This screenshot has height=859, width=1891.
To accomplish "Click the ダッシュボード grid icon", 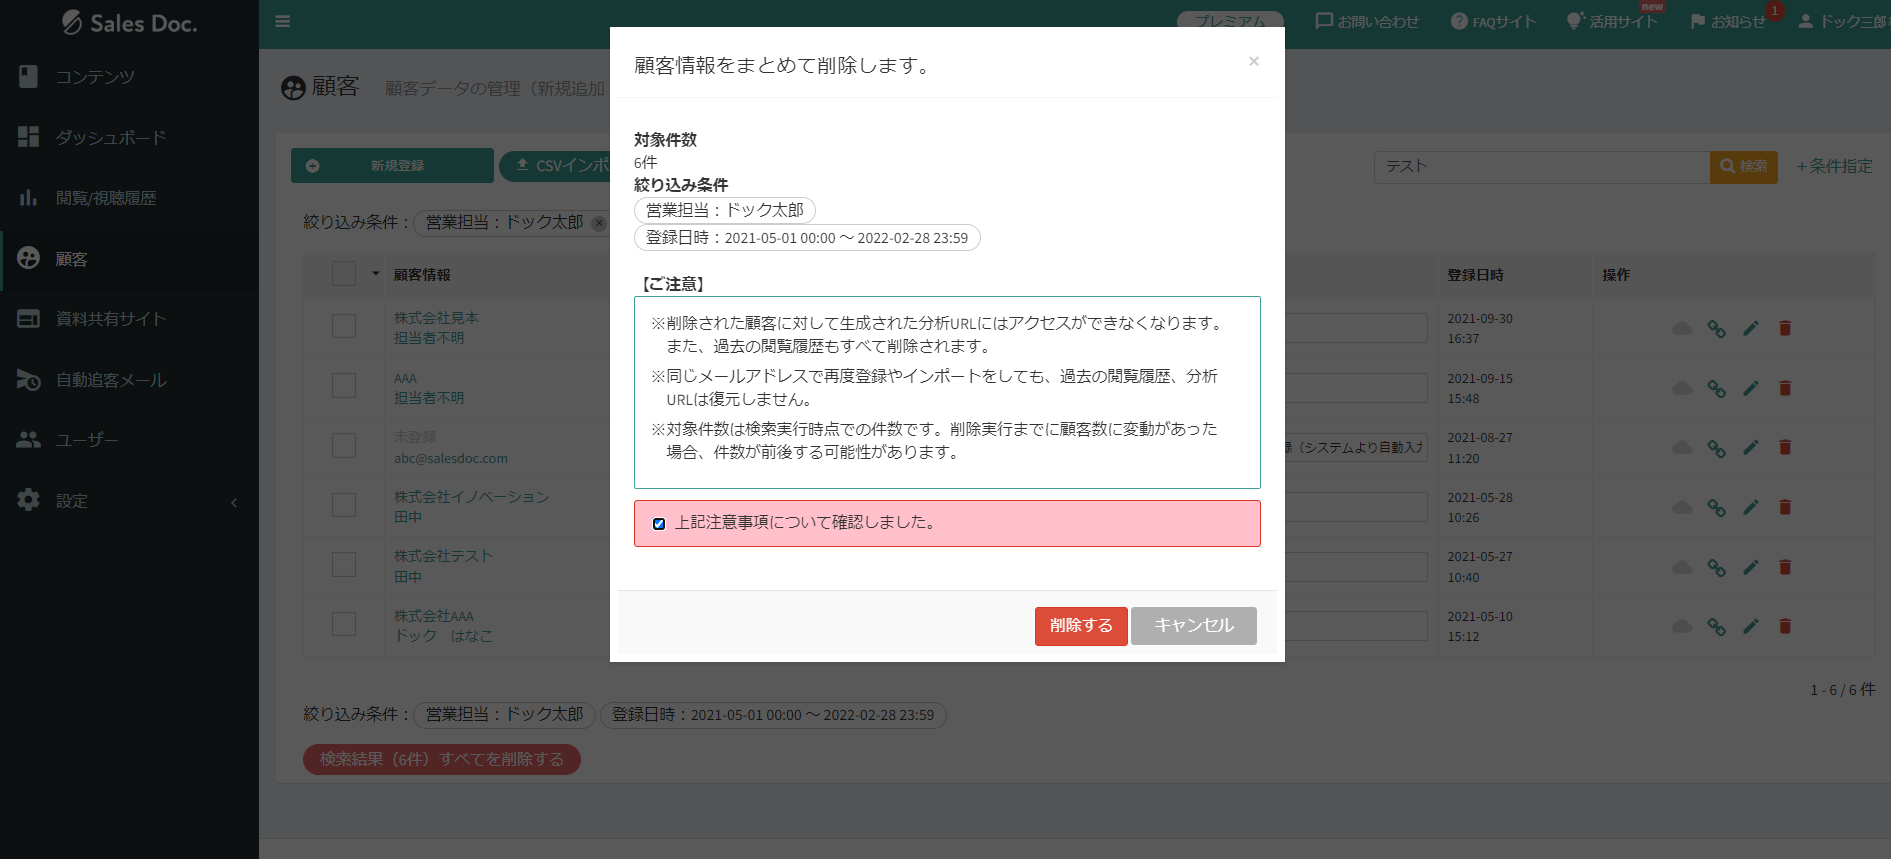I will pyautogui.click(x=29, y=137).
